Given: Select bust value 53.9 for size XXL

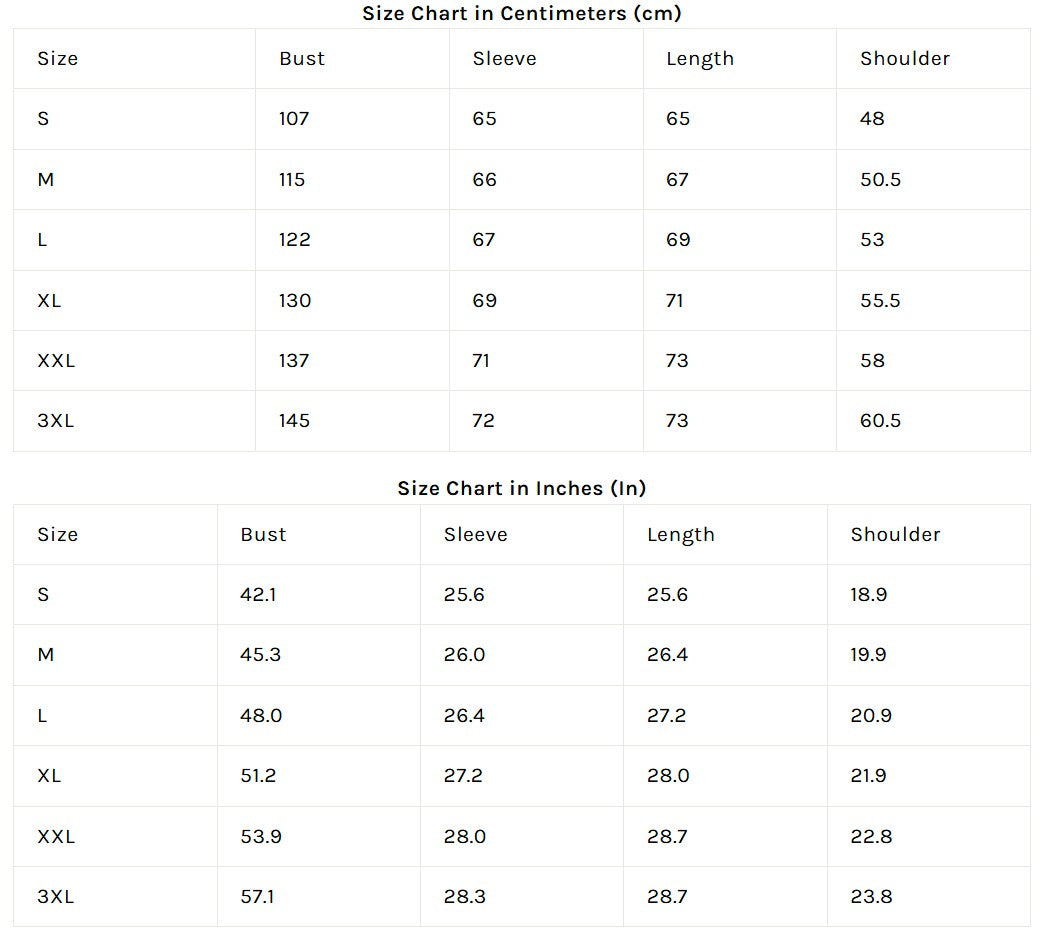Looking at the screenshot, I should tap(260, 837).
